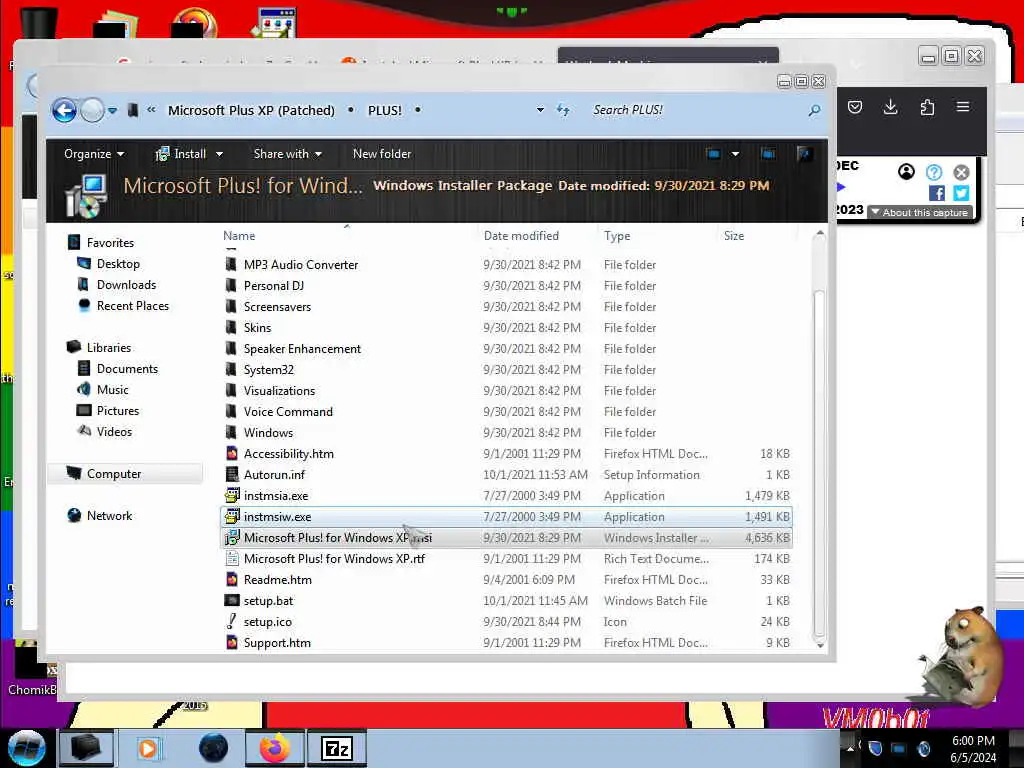Open the Pictures library

(118, 411)
